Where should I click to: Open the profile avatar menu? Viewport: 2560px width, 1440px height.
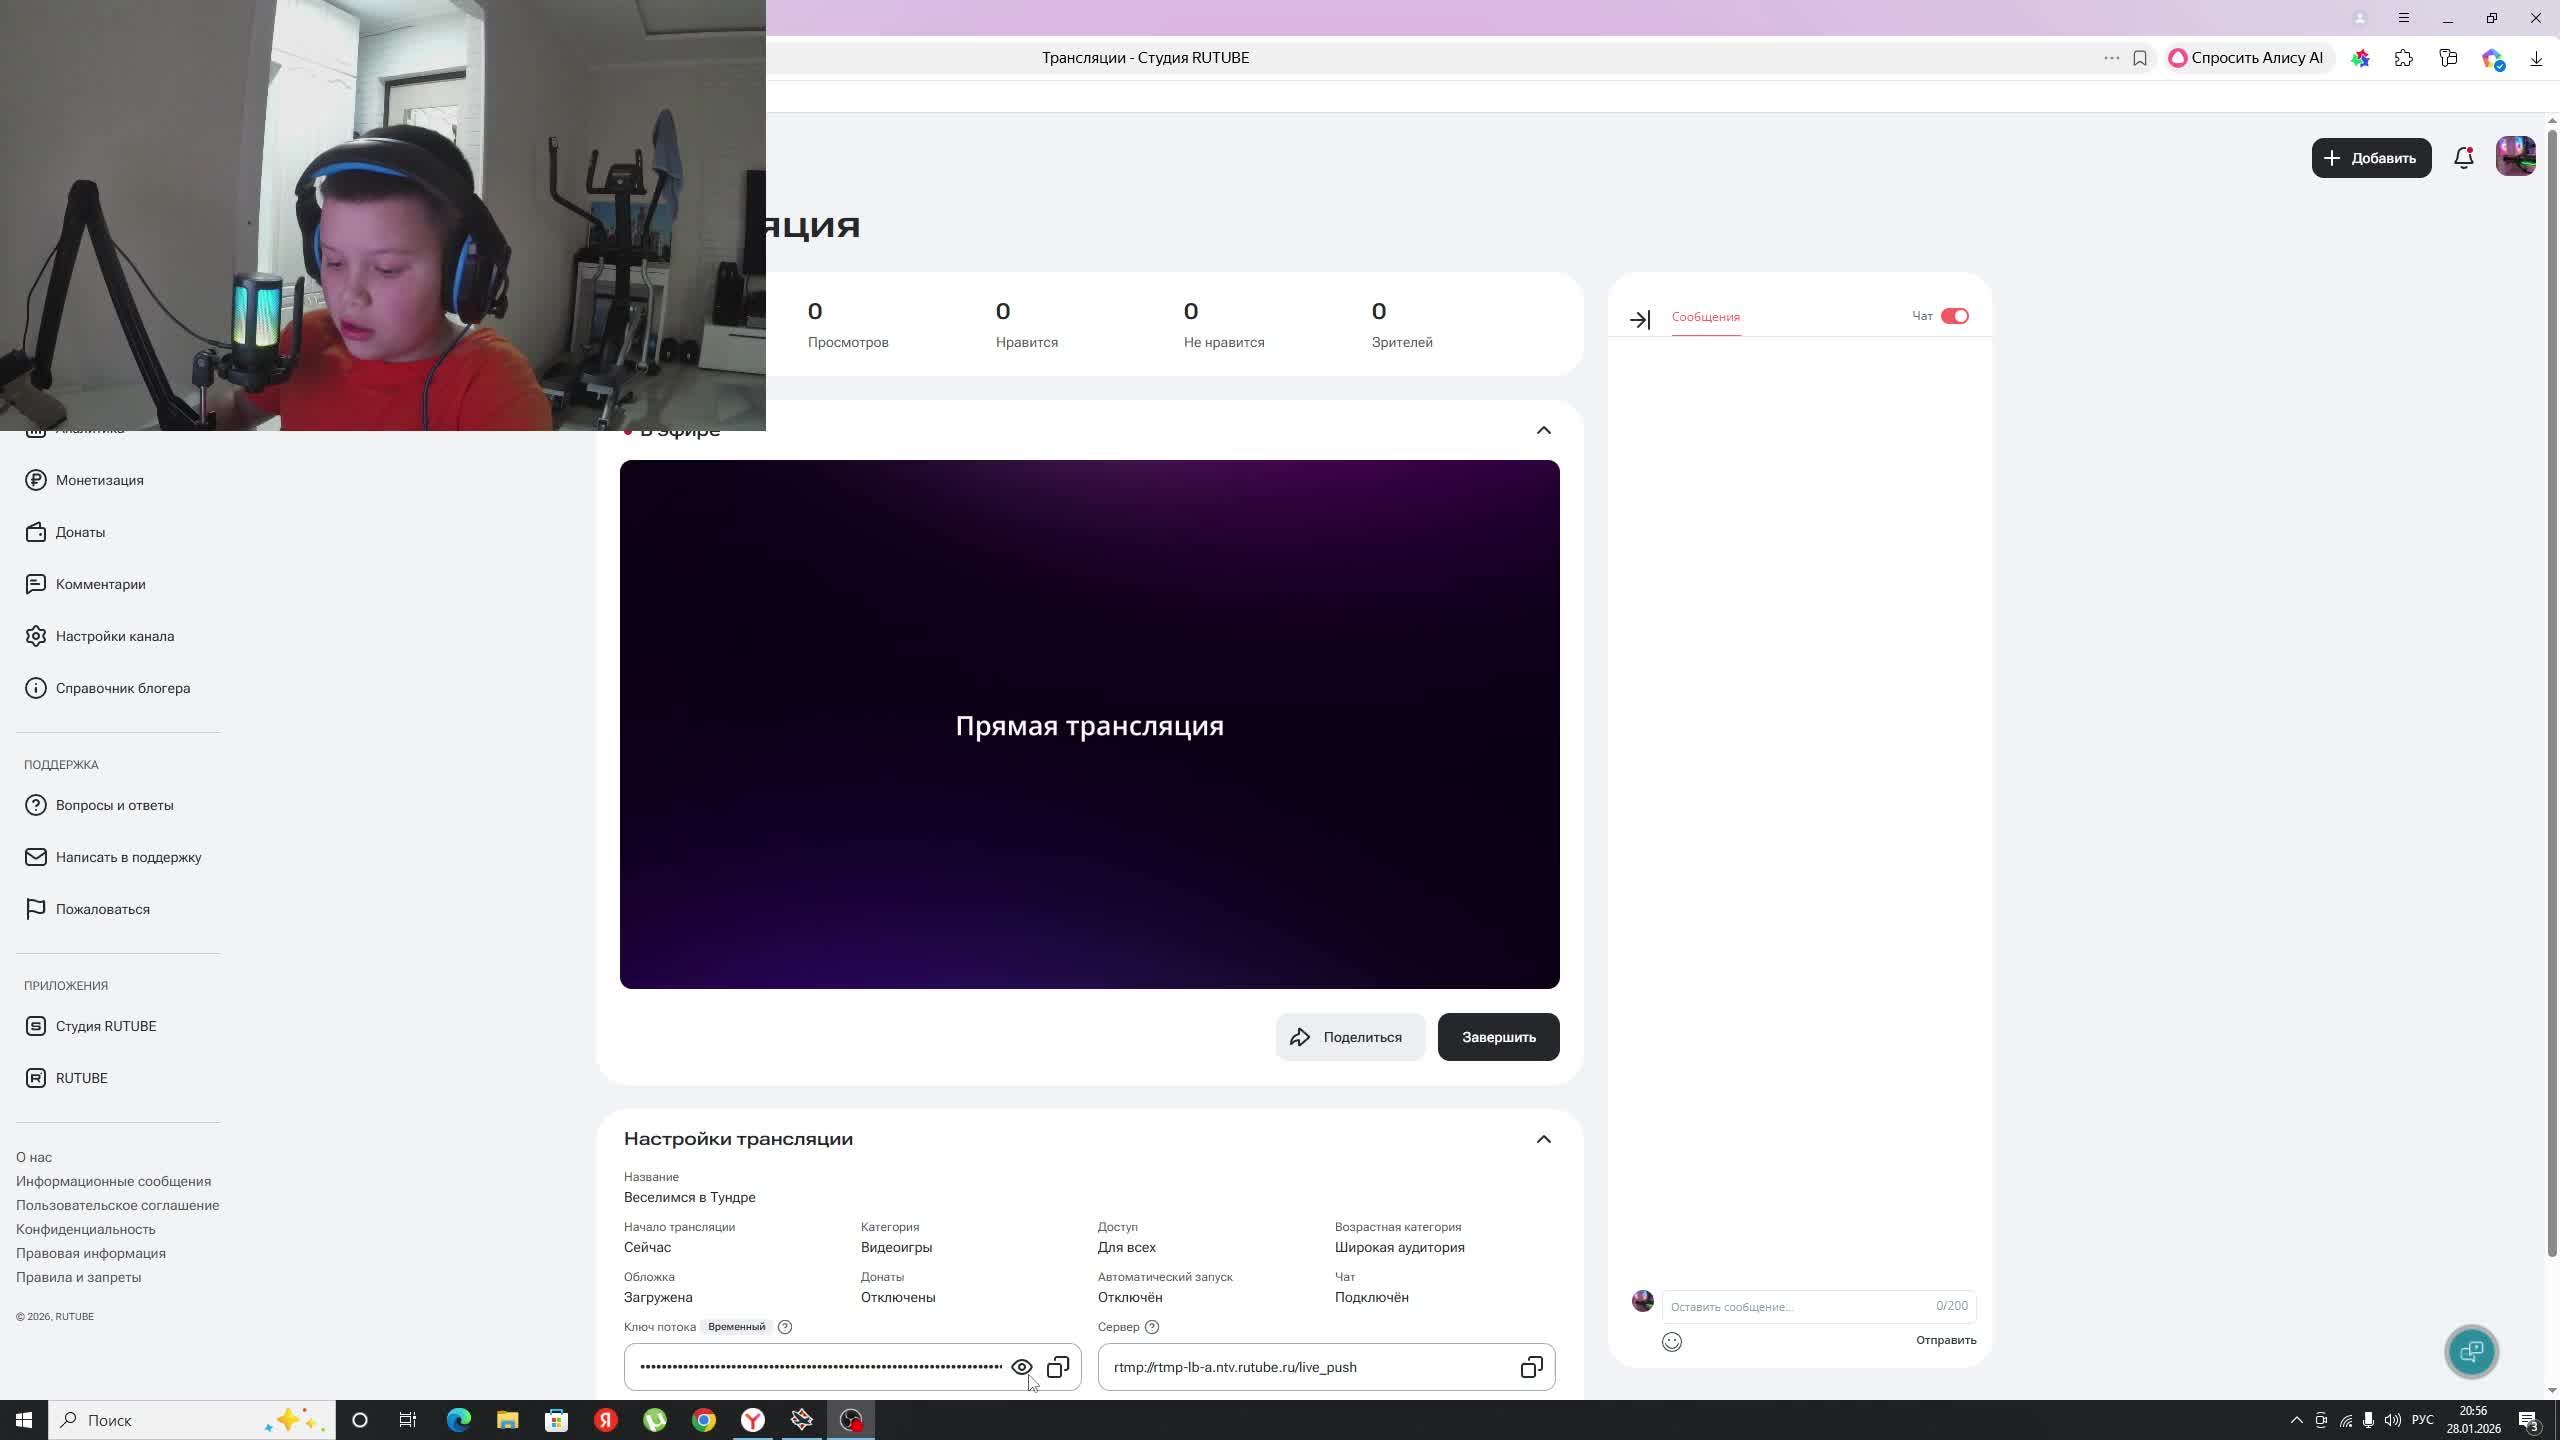pyautogui.click(x=2515, y=157)
